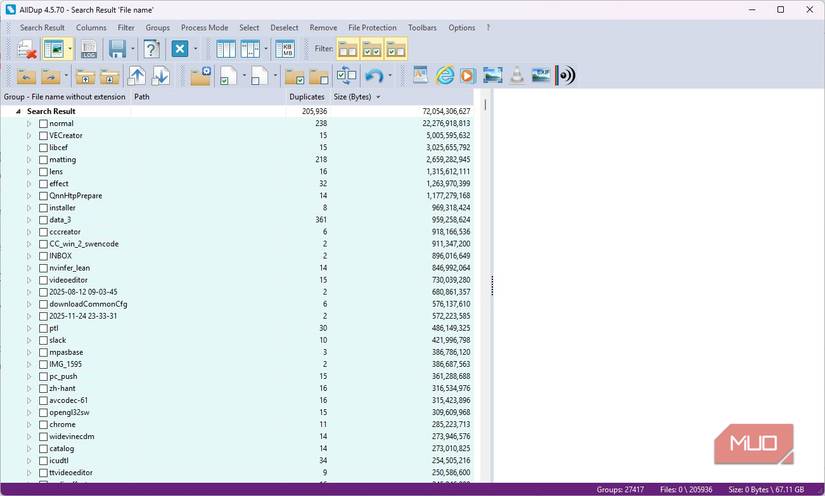Click the select-files checked document icon
The width and height of the screenshot is (825, 496).
pyautogui.click(x=228, y=76)
